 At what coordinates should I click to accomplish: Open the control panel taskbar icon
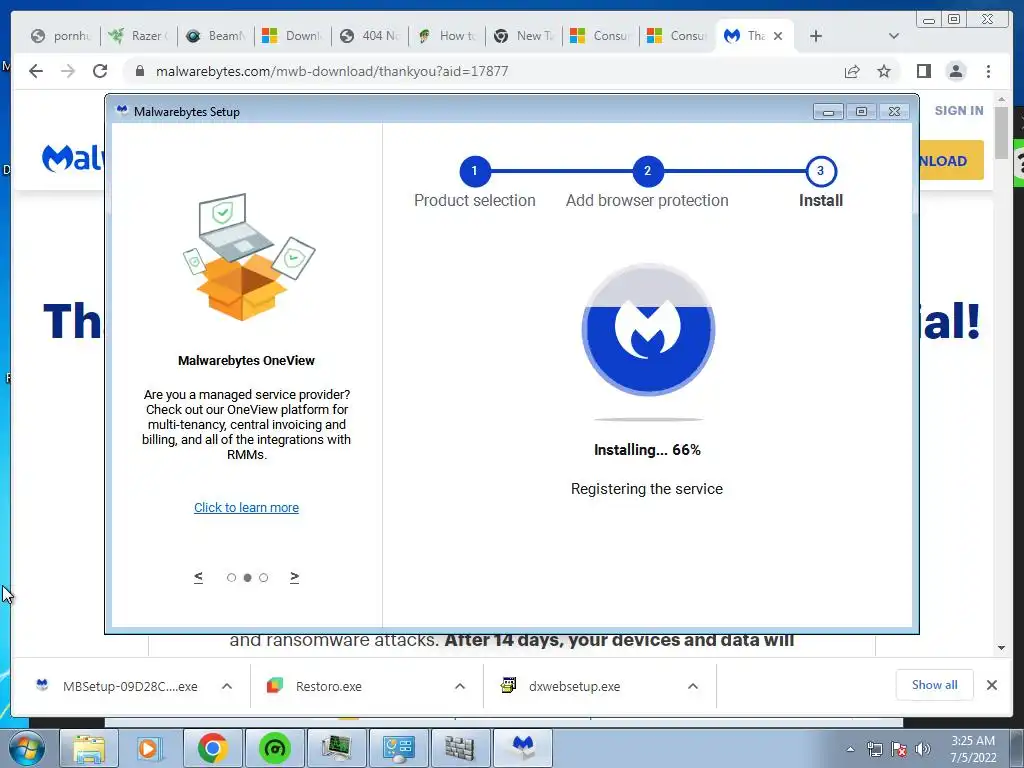click(x=398, y=748)
